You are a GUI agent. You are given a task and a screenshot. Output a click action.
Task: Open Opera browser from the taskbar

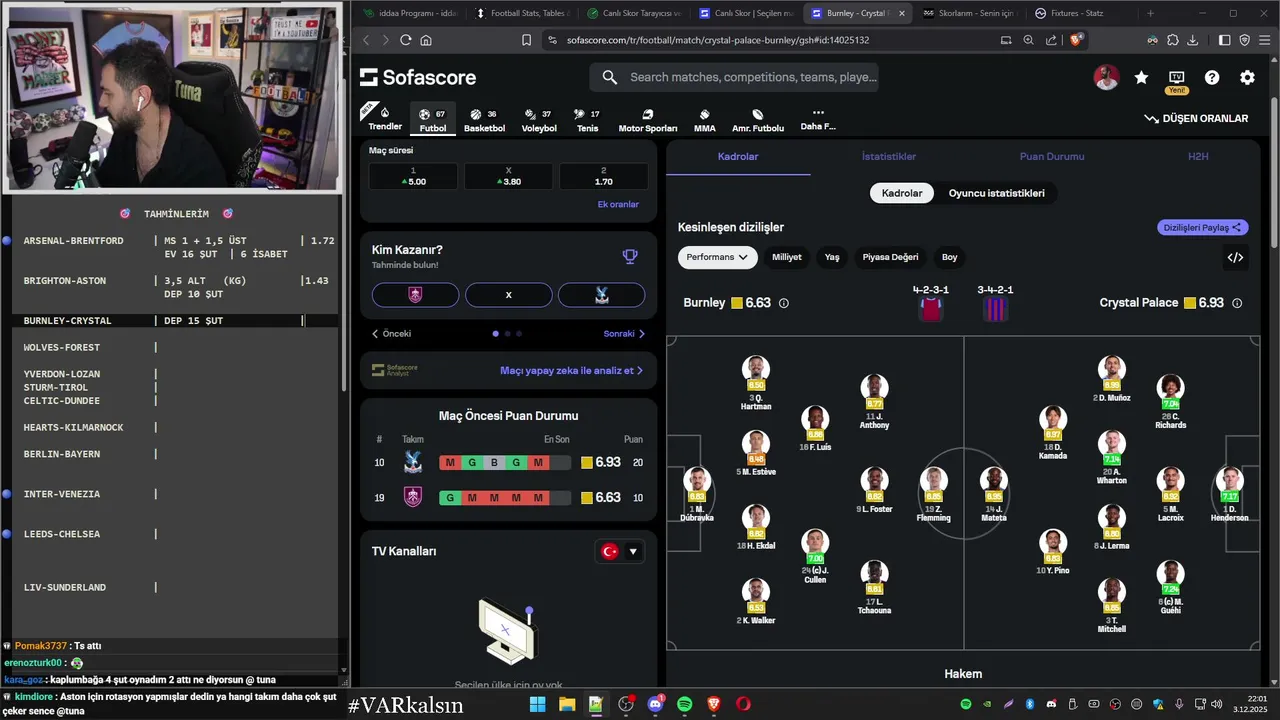pyautogui.click(x=743, y=704)
